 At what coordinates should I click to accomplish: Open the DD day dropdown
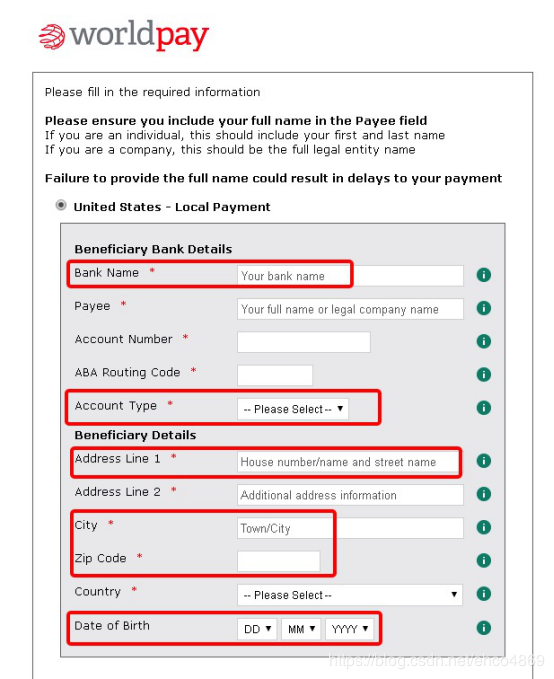257,629
